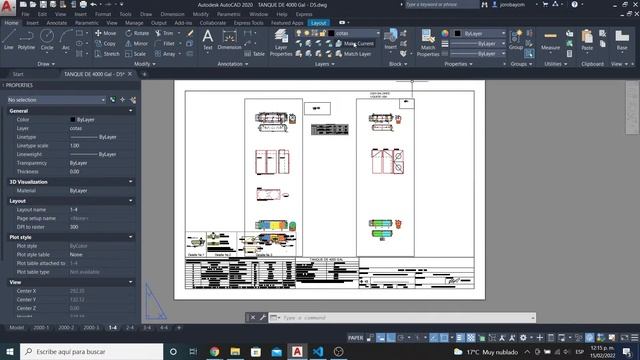Plot the drawing using printer icon
The height and width of the screenshot is (360, 640).
[83, 4]
